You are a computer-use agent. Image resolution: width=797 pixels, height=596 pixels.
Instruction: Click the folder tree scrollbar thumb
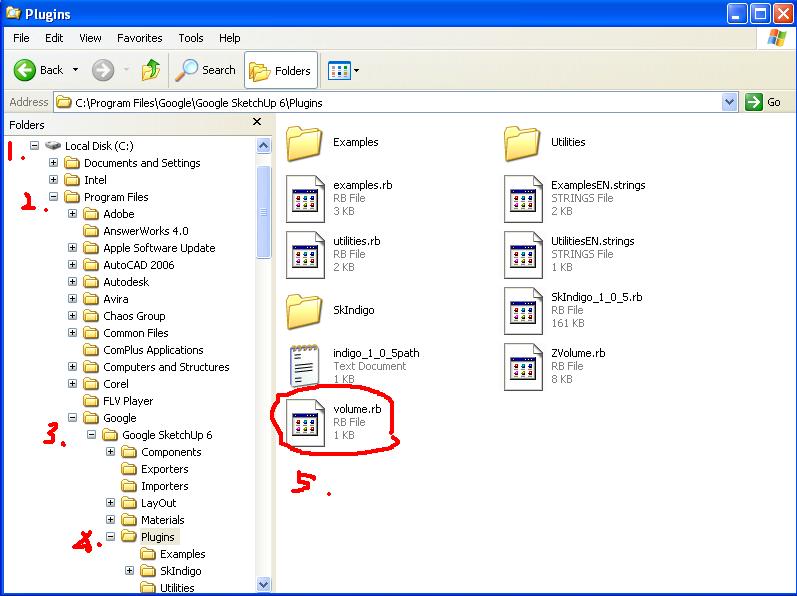point(263,212)
